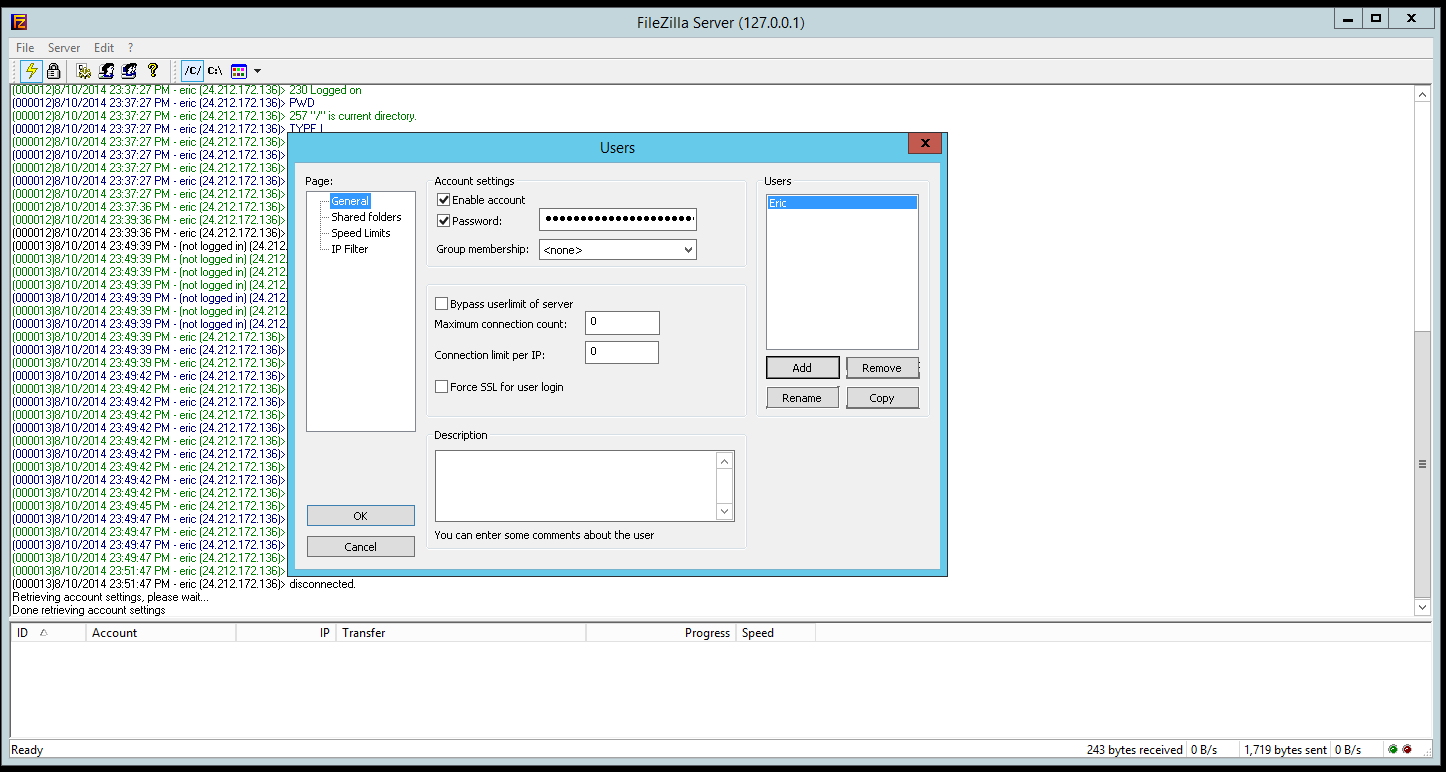1446x772 pixels.
Task: Click the Rename user button
Action: pos(802,398)
